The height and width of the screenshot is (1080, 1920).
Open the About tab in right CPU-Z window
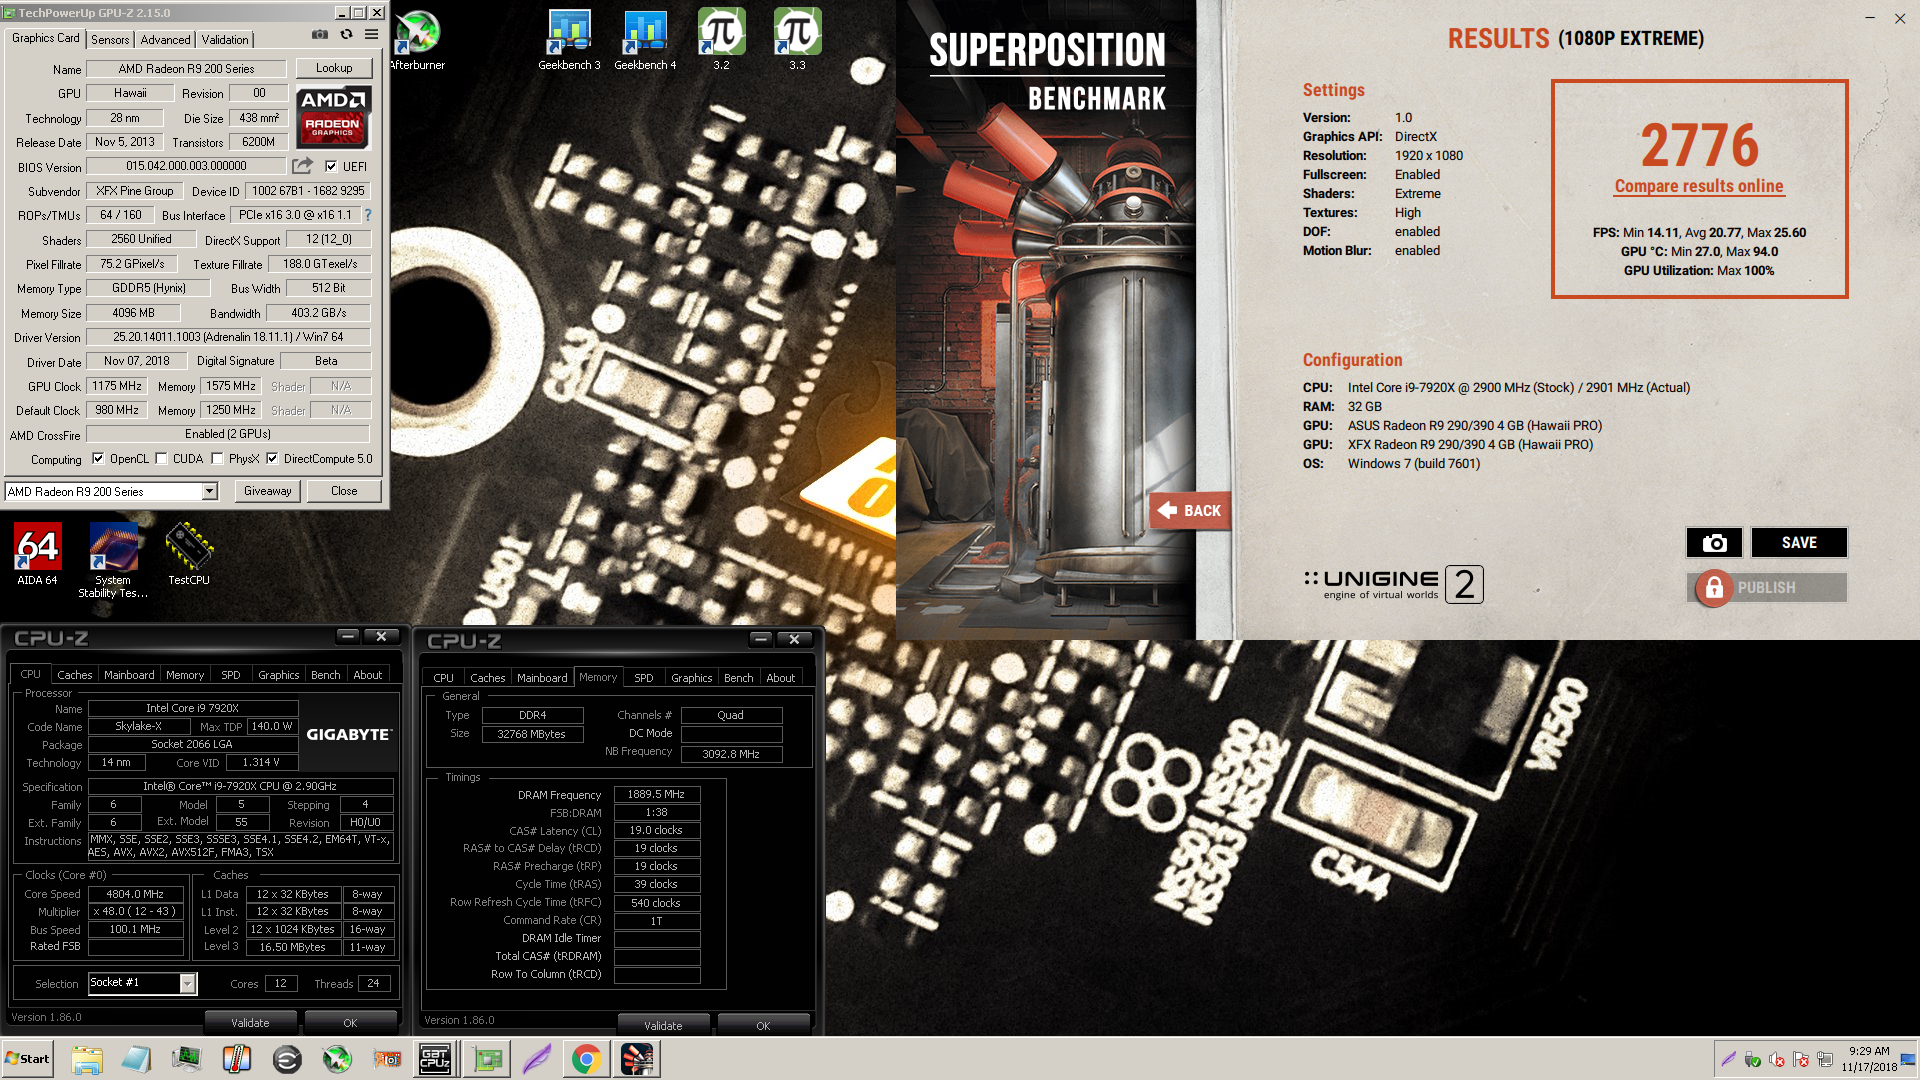pyautogui.click(x=781, y=678)
